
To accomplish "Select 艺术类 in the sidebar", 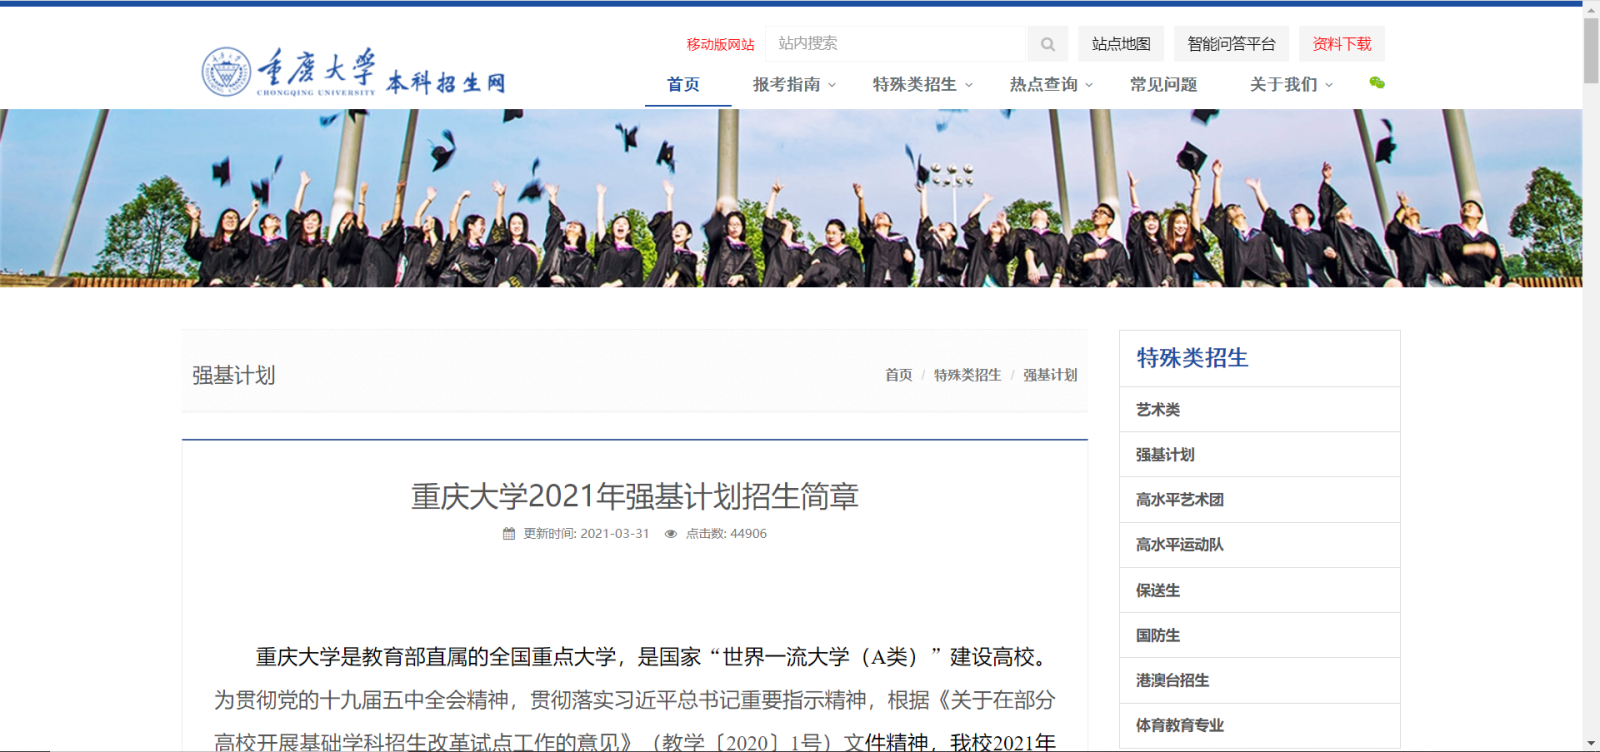I will tap(1259, 410).
